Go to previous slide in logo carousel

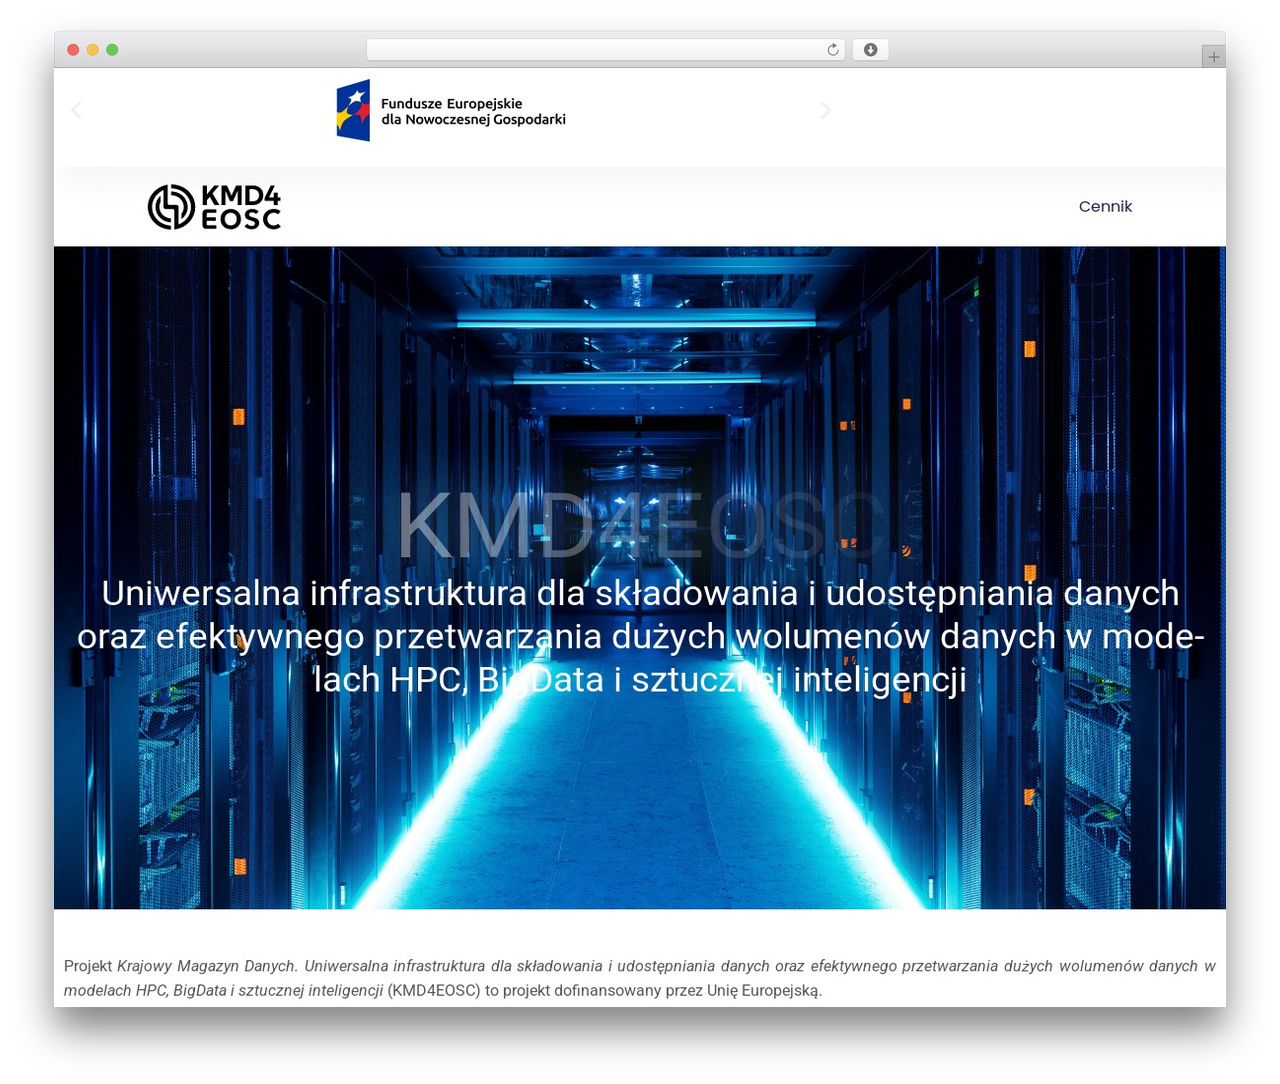tap(77, 110)
